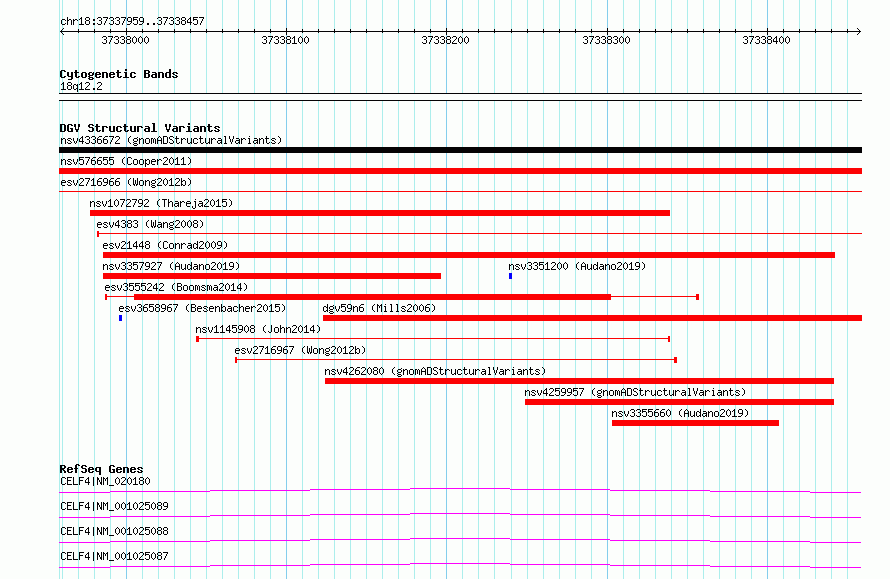Image resolution: width=890 pixels, height=579 pixels.
Task: Click the magenta intron line of NM_001025087
Action: tap(460, 564)
